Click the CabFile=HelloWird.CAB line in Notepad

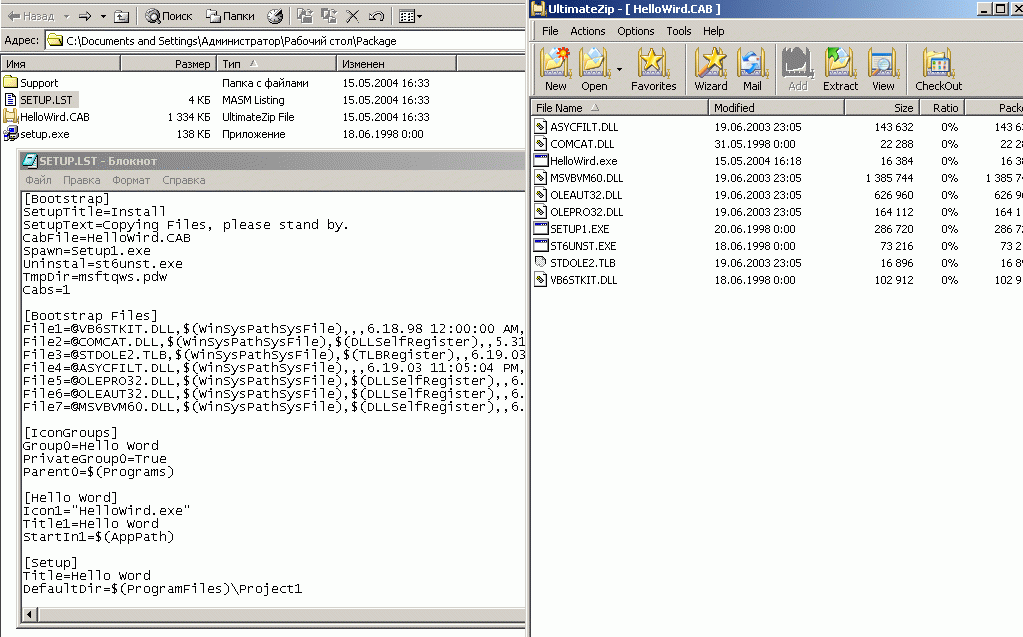107,238
